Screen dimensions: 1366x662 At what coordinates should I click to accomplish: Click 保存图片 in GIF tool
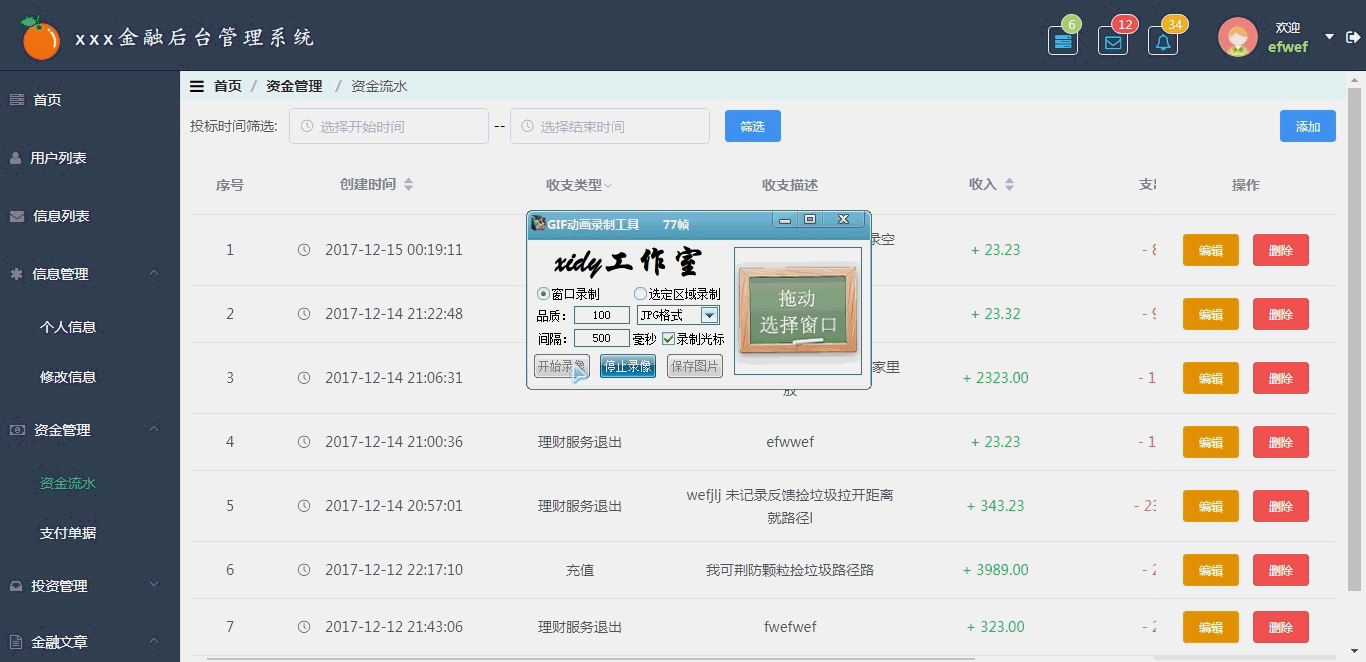pos(694,366)
